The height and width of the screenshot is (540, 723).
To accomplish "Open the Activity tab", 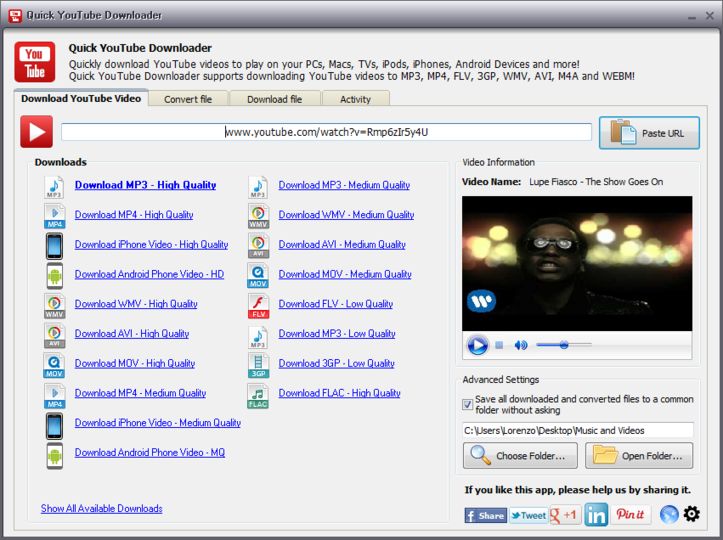I will point(356,99).
